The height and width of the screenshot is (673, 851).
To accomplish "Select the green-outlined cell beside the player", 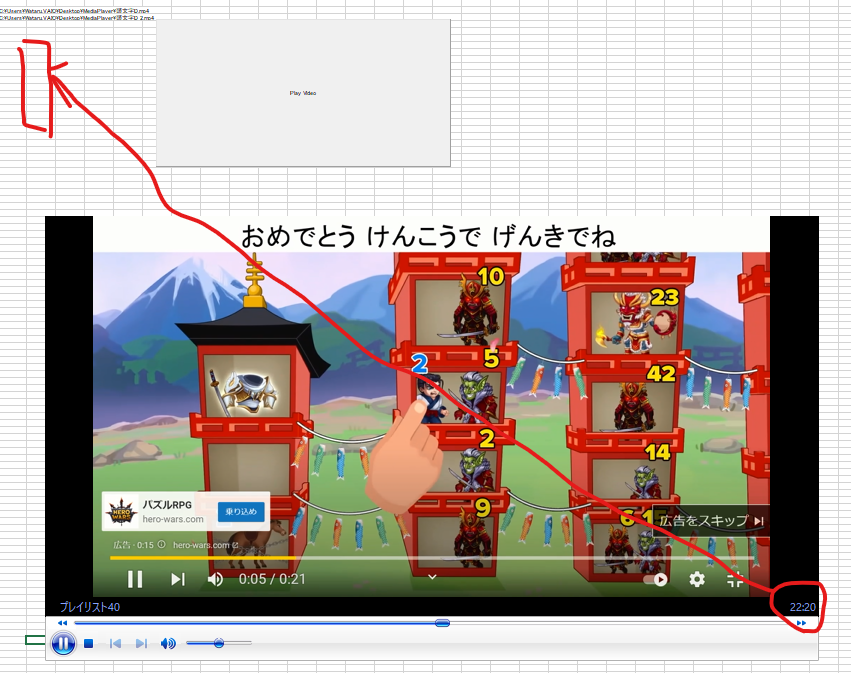I will coord(35,640).
